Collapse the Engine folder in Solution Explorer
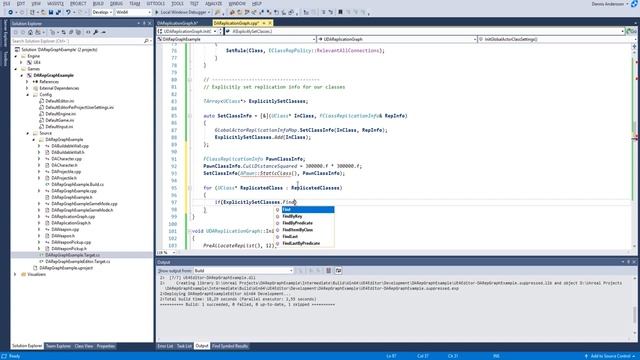The height and width of the screenshot is (360, 640). tap(16, 56)
